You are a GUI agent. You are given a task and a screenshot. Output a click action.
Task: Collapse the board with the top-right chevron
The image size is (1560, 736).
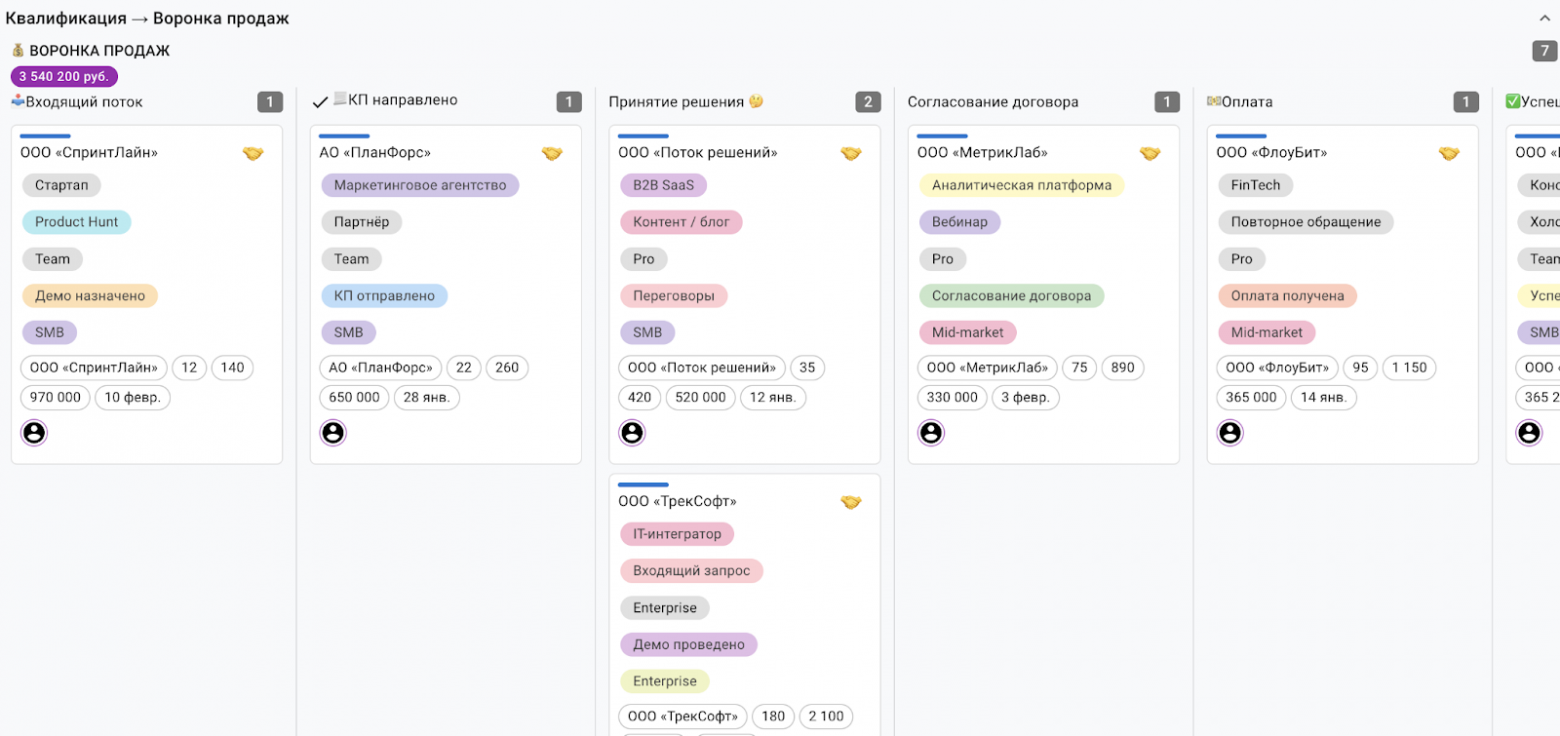[1545, 17]
